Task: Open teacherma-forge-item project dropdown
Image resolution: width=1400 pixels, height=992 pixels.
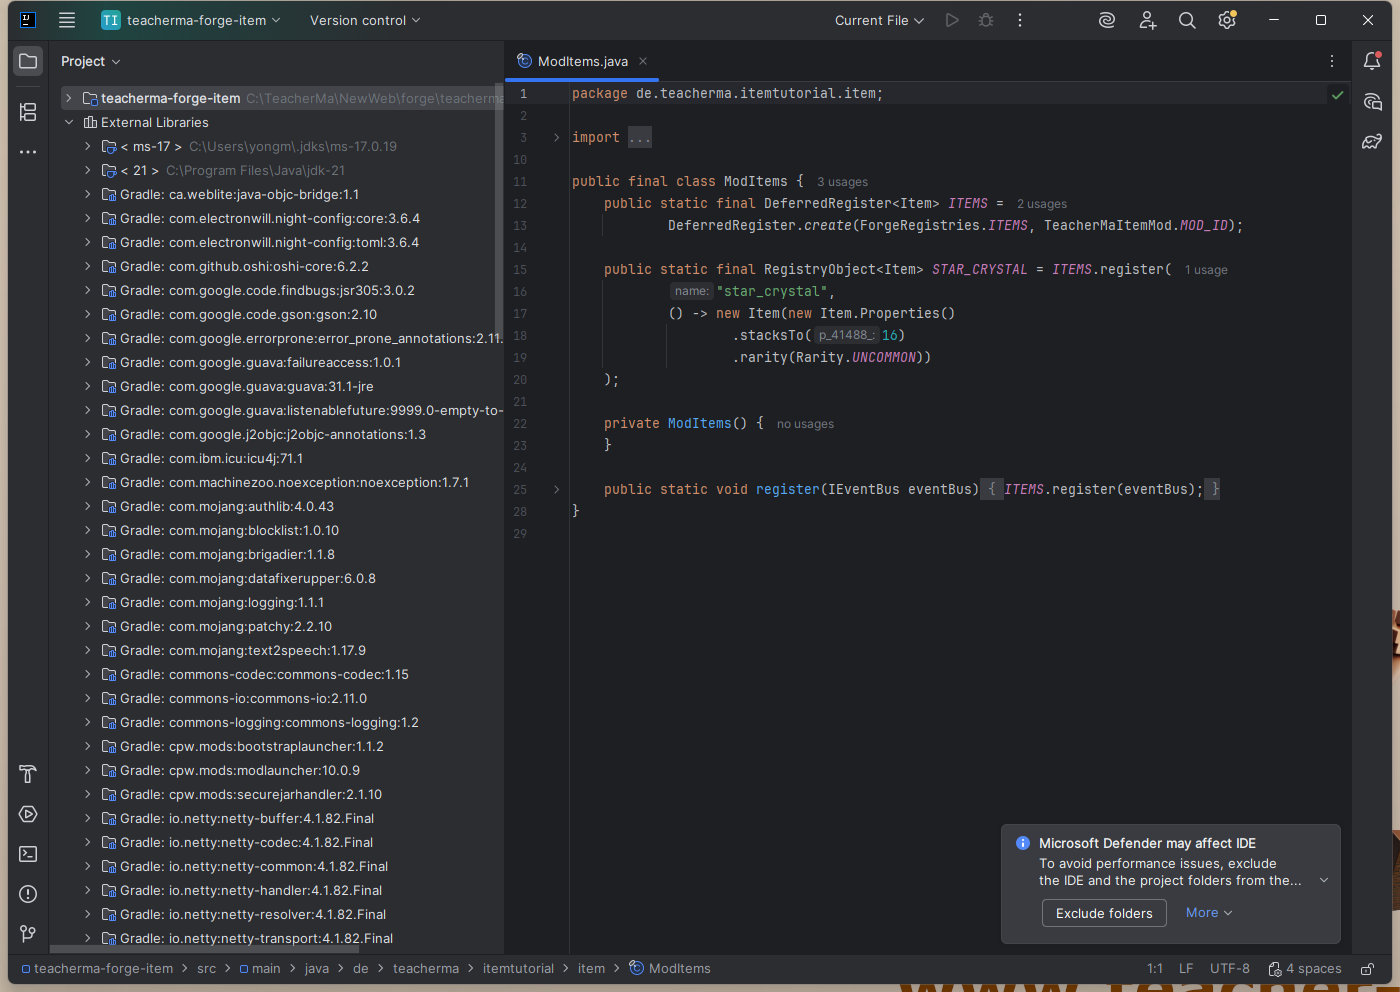Action: point(191,20)
